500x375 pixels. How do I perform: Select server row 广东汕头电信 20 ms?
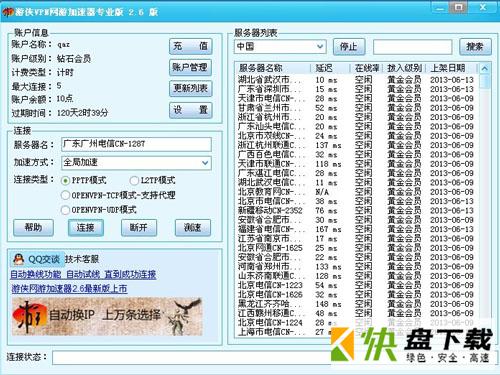[x=356, y=127]
